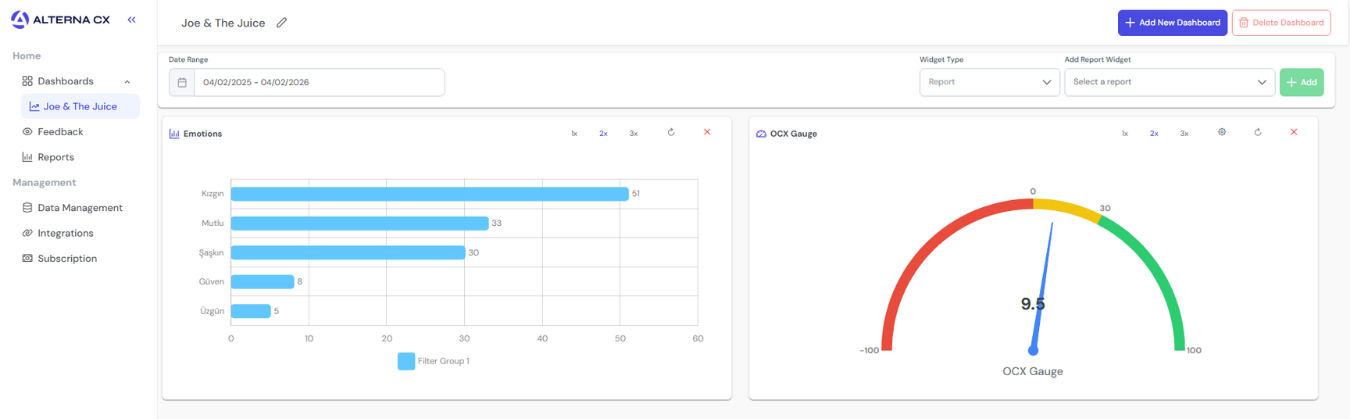Set OCX Gauge widget size to 2x
Screen dimensions: 1350x419
[1154, 133]
